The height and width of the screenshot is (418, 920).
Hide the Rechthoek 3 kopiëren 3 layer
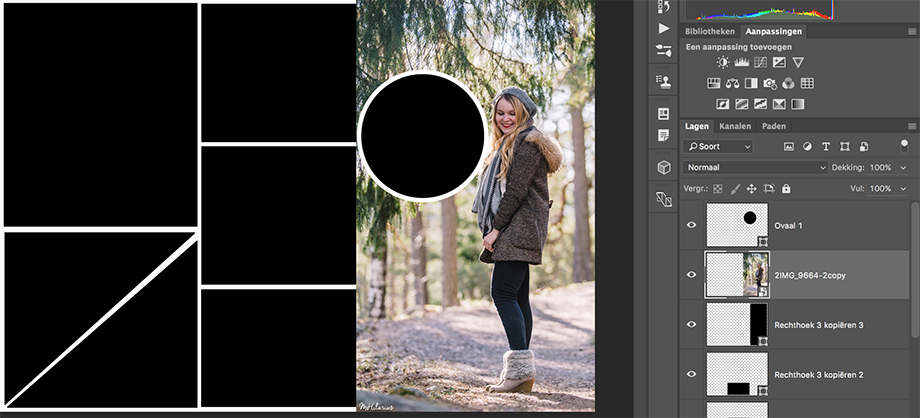(x=692, y=324)
